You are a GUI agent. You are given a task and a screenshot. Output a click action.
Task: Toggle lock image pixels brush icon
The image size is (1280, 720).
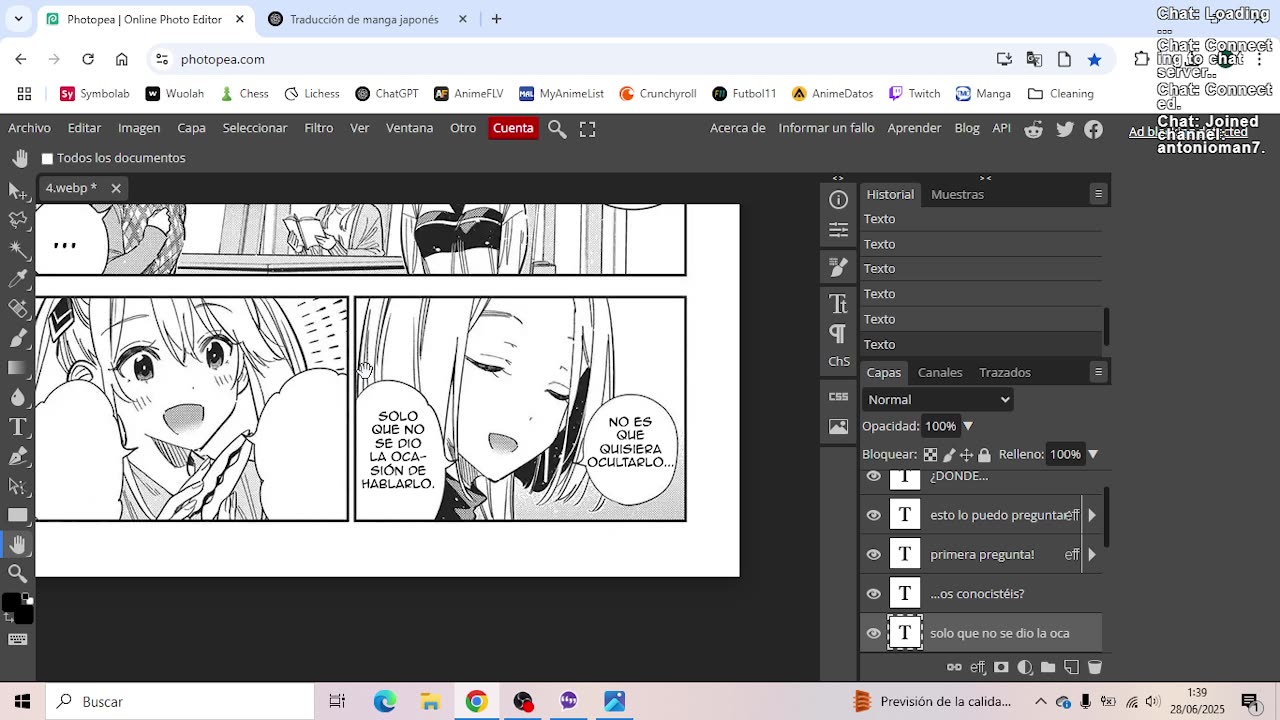coord(948,454)
